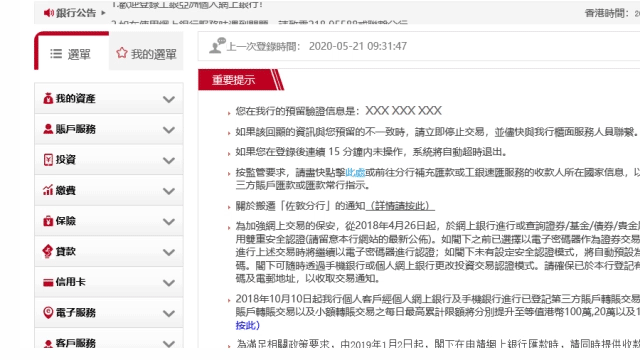Expand the 賬戶服務 chevron
The image size is (640, 360).
[x=169, y=130]
